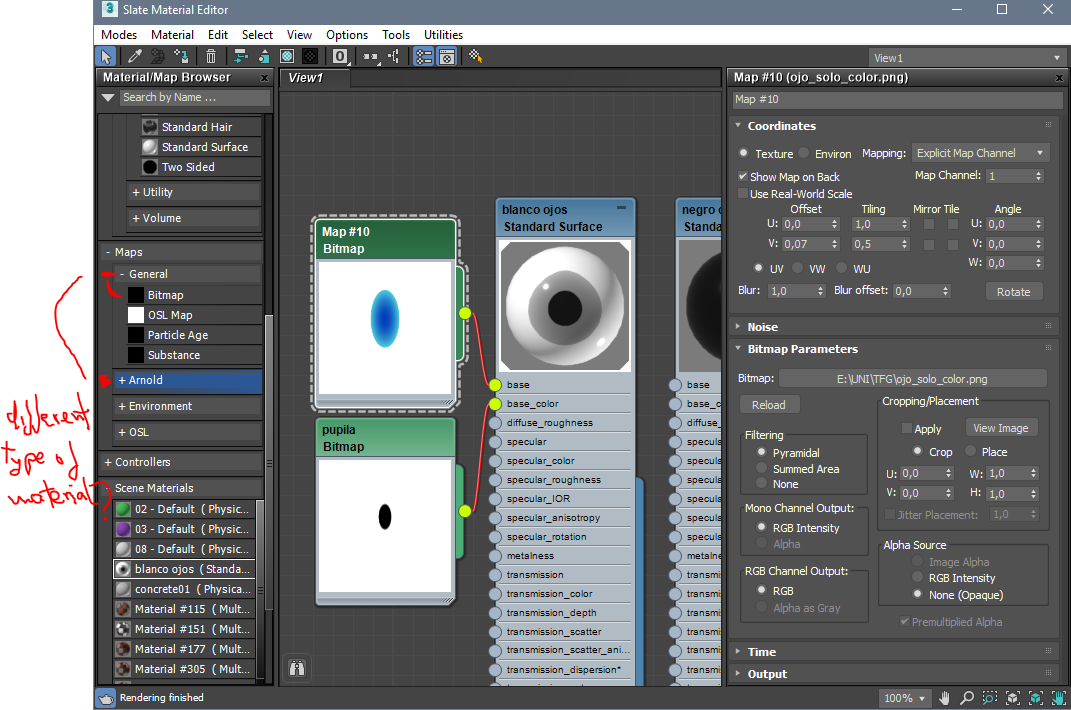Open the Utilities menu
The image size is (1071, 710).
coord(443,35)
